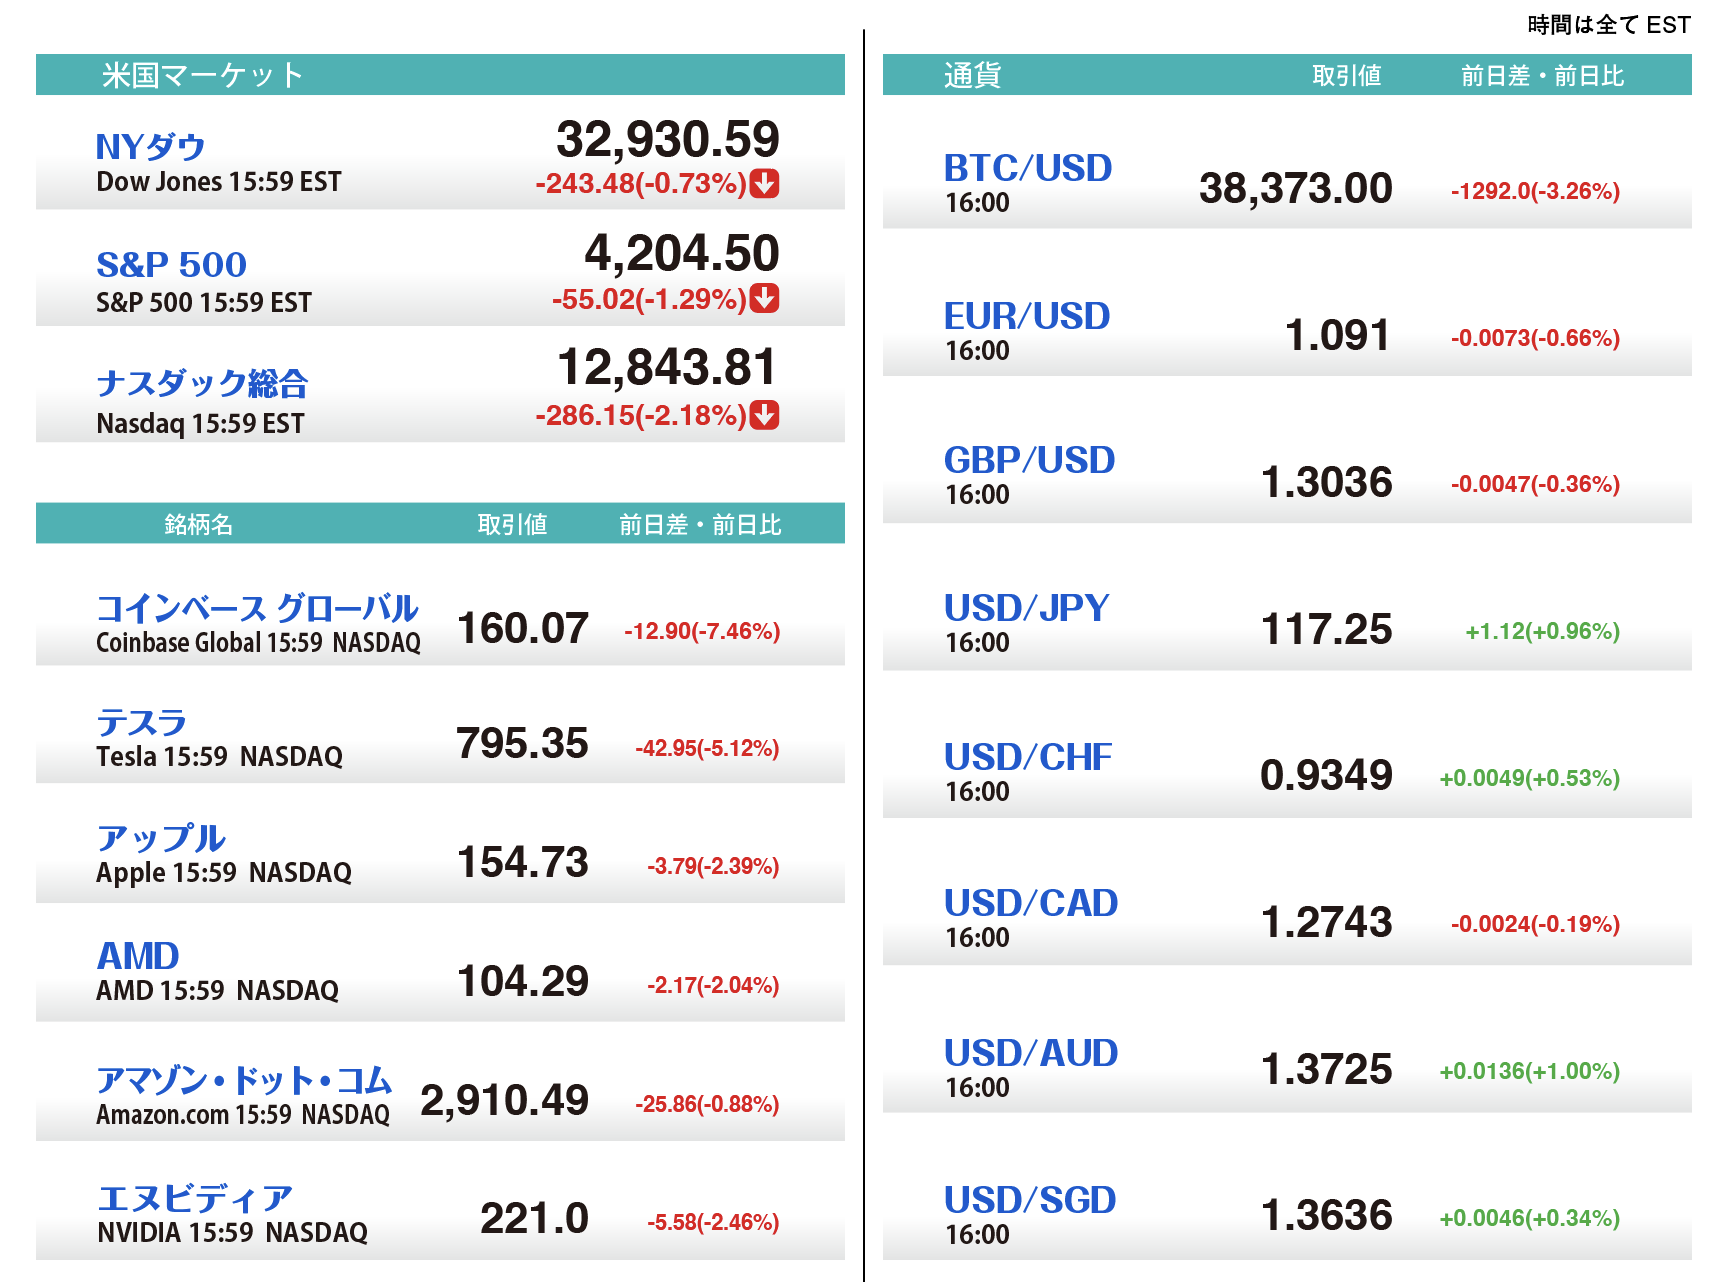Open the BTC/USD currency pair
The height and width of the screenshot is (1282, 1724).
point(1028,168)
